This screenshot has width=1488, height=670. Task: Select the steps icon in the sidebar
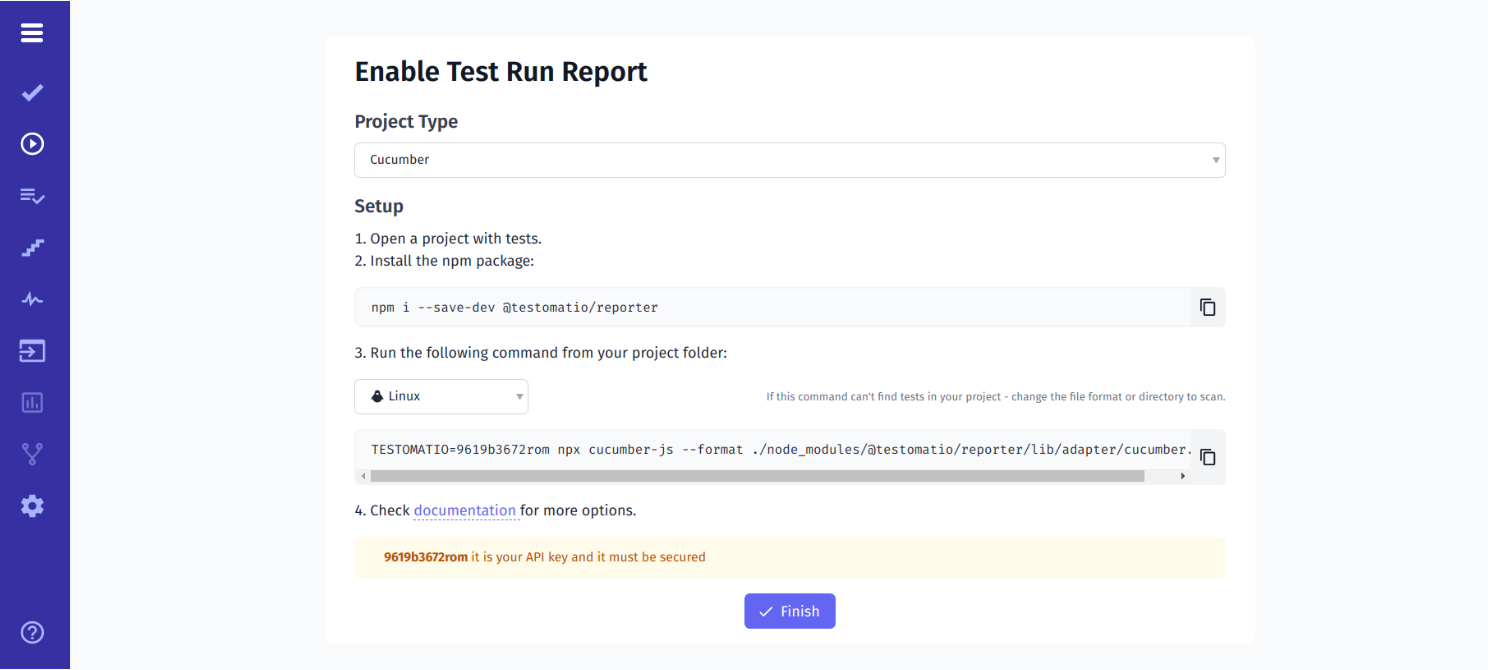coord(32,247)
